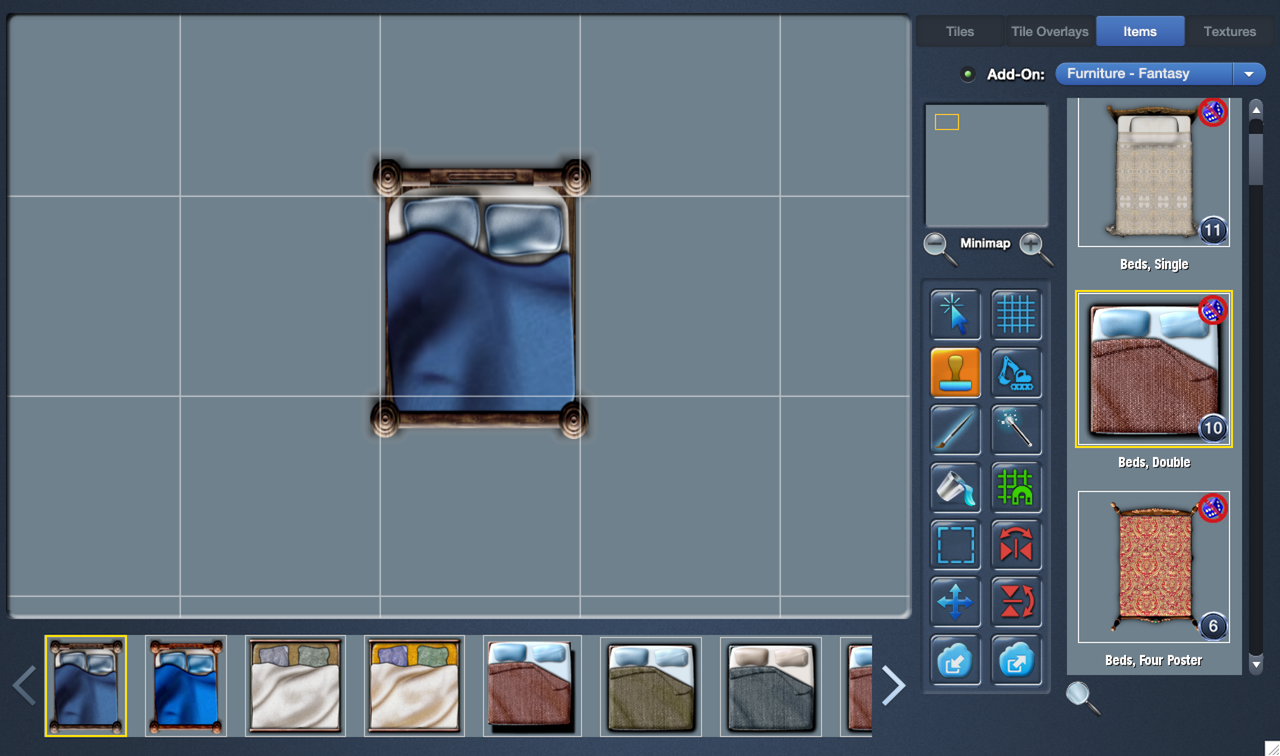
Task: Flip the selected bed vertically
Action: click(x=1016, y=602)
